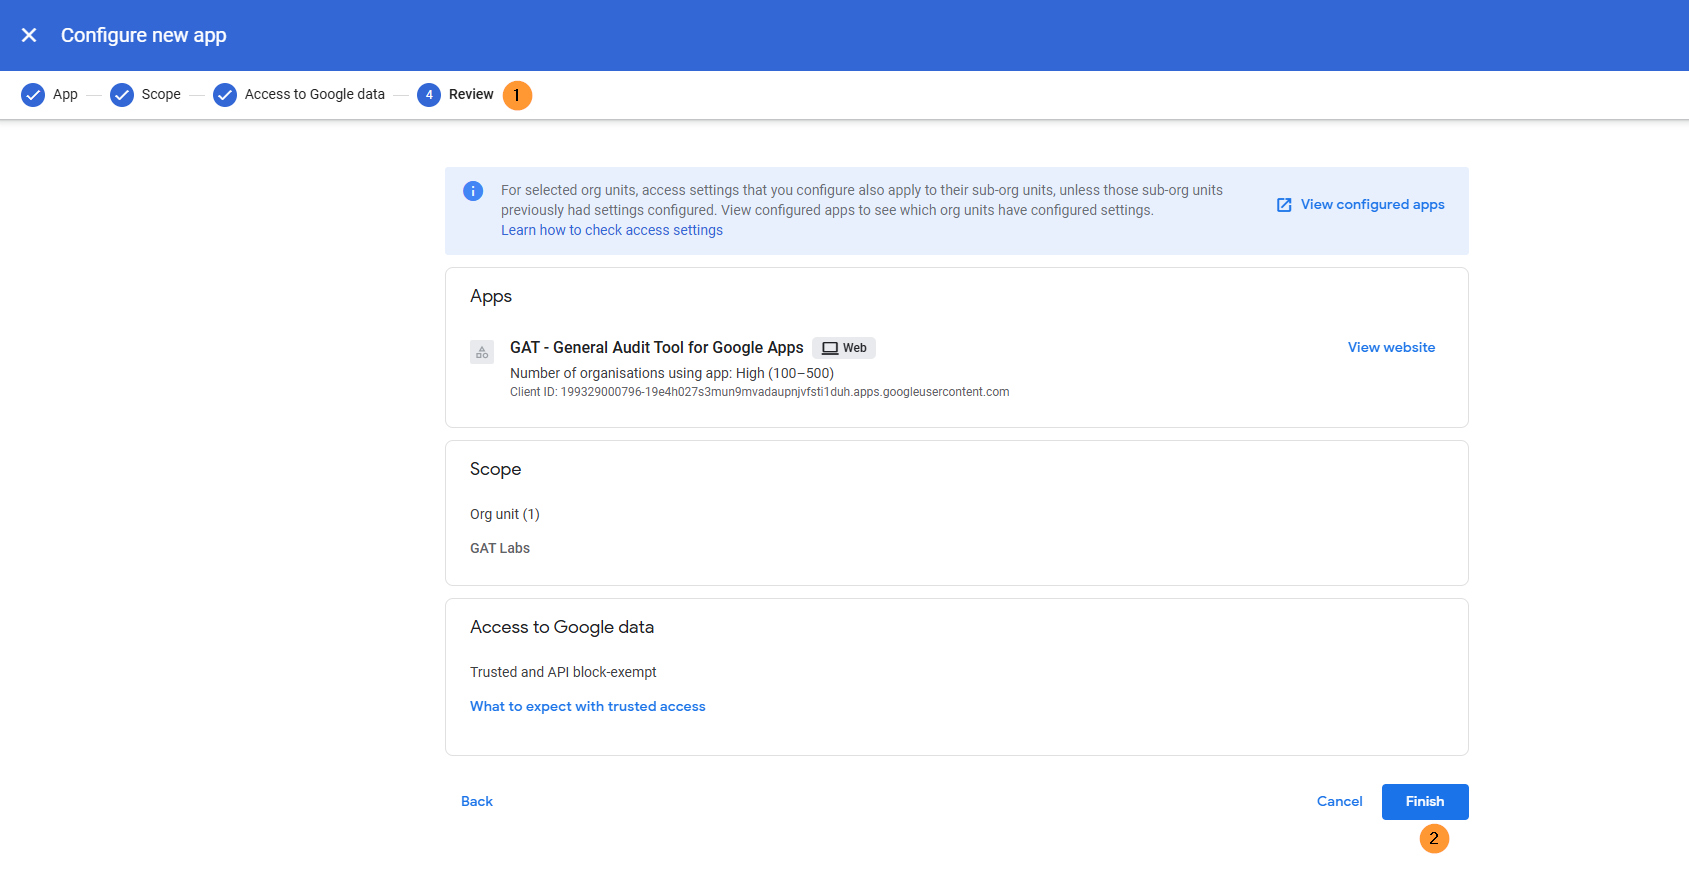This screenshot has width=1689, height=869.
Task: Go to the App step label
Action: point(65,95)
